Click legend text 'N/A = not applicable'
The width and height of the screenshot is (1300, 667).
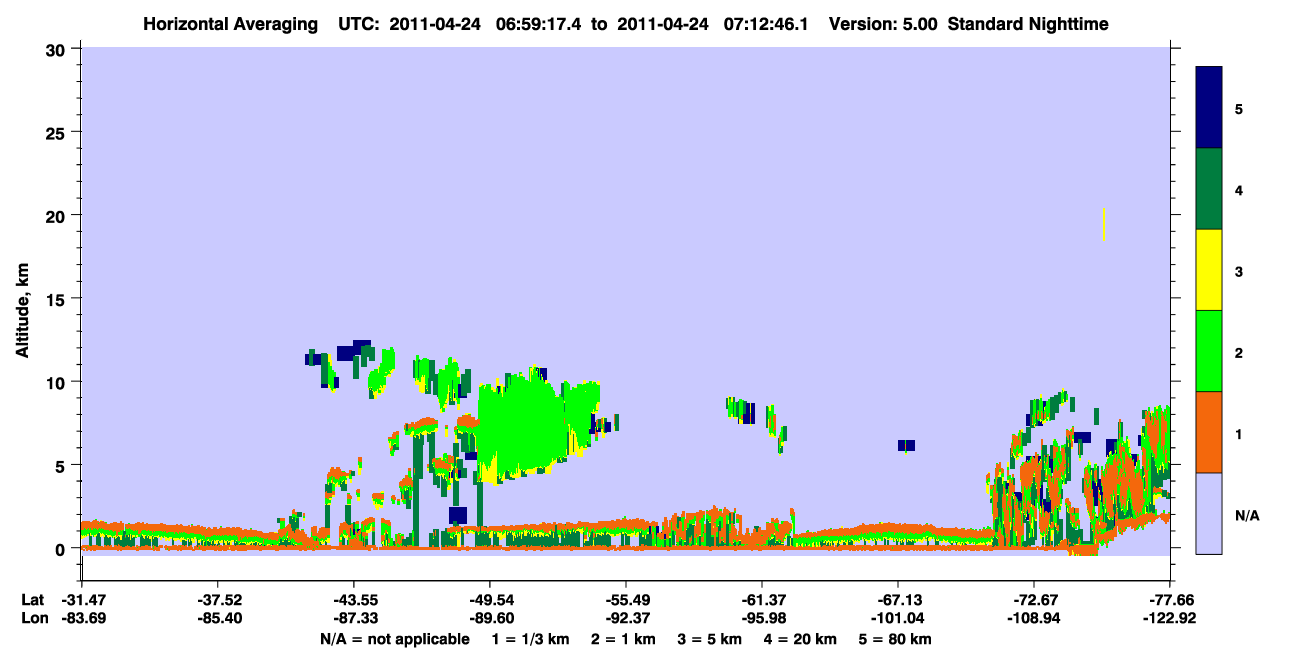tap(394, 639)
